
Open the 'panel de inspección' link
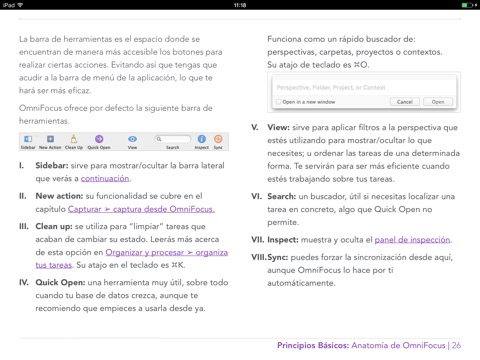click(x=412, y=240)
